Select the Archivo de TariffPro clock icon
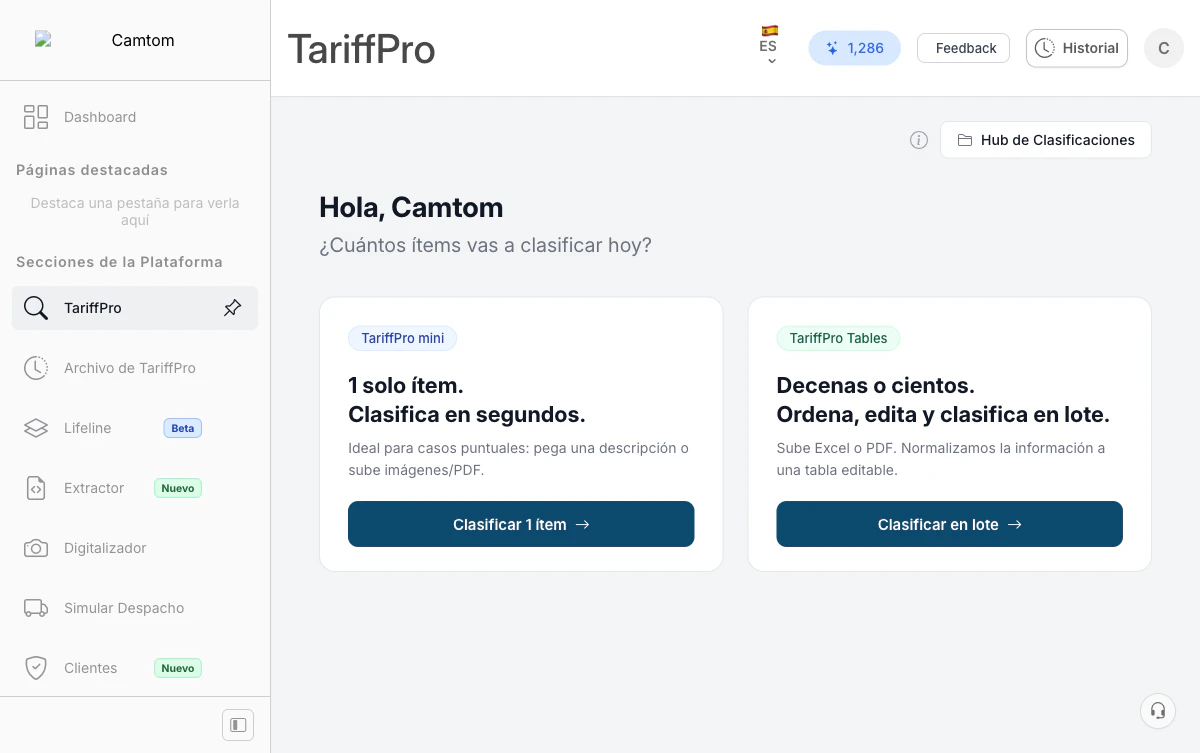Viewport: 1200px width, 753px height. [x=35, y=368]
